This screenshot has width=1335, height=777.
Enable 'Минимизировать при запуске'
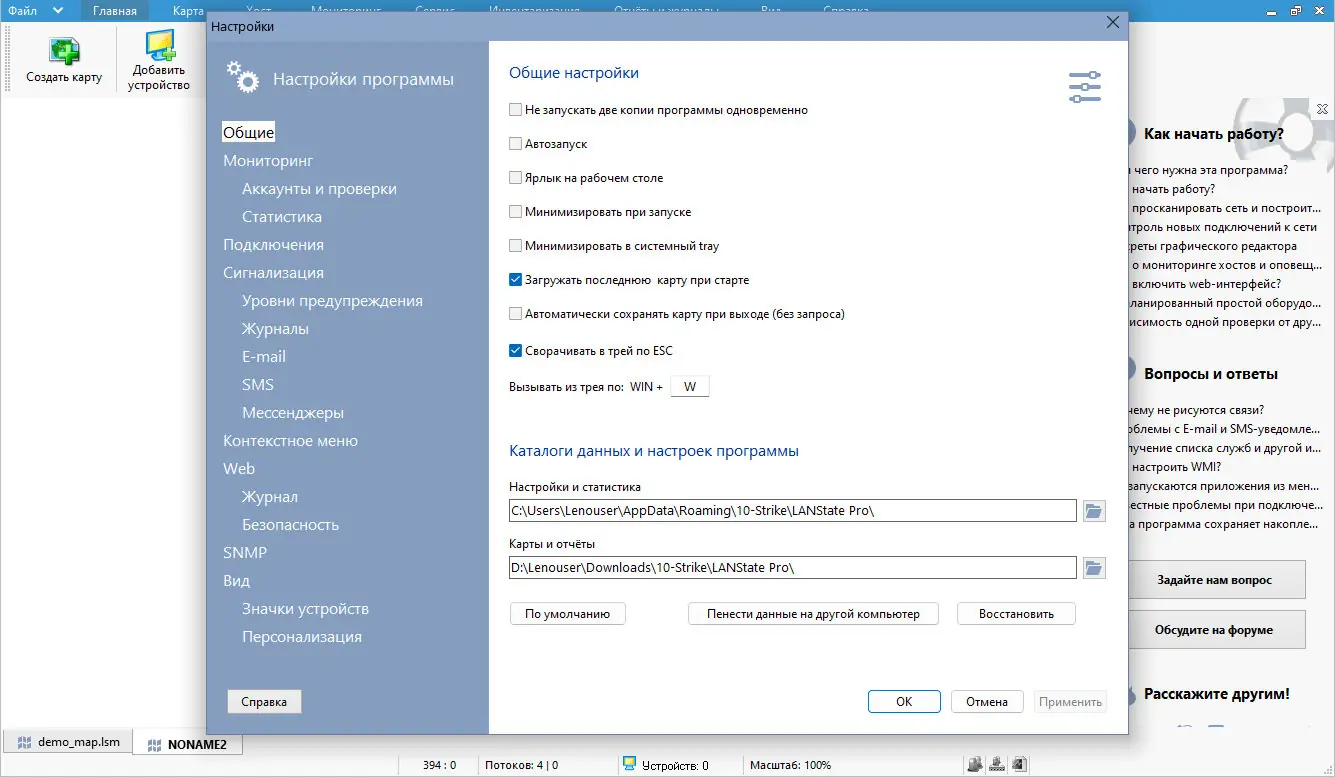pos(516,212)
